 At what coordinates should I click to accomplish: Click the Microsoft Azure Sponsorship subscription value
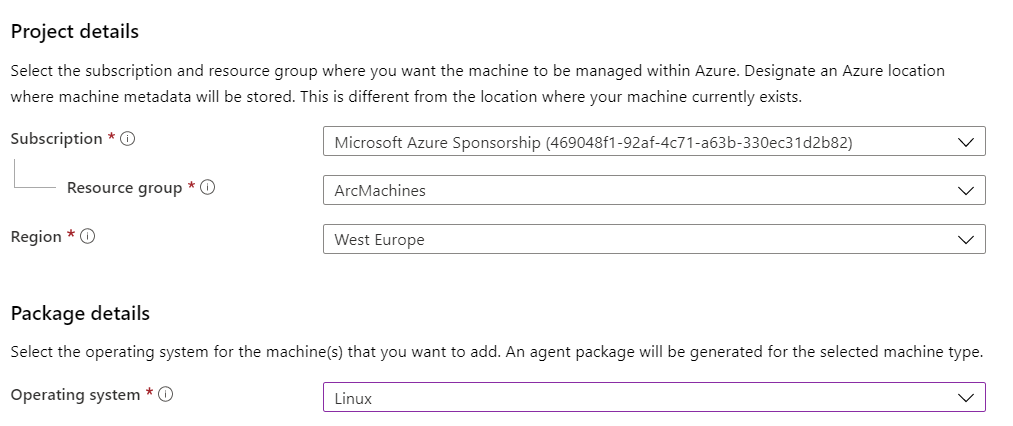tap(593, 143)
